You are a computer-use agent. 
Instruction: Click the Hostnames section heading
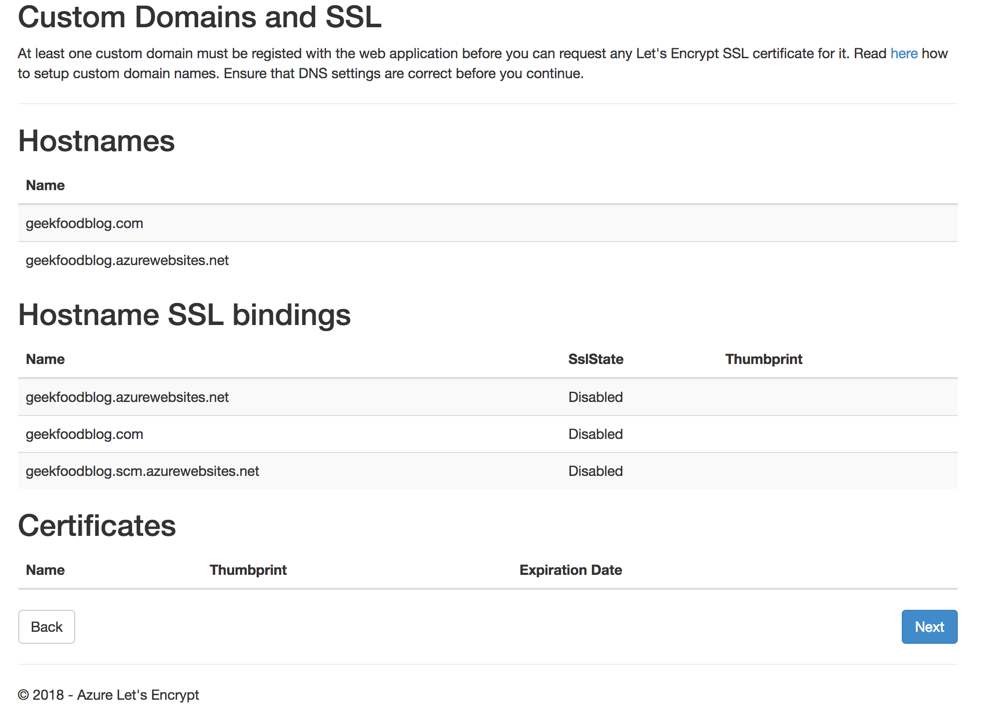click(x=96, y=141)
